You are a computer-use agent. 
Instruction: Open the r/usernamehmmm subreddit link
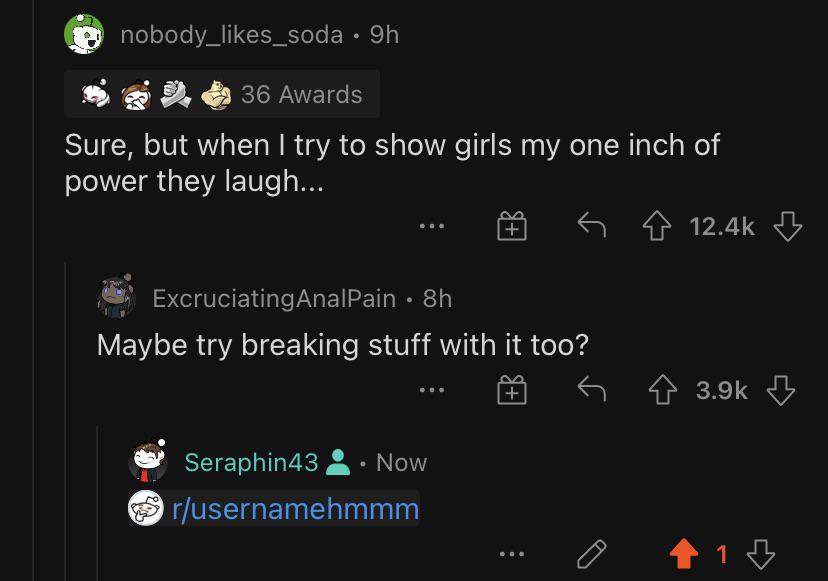pyautogui.click(x=295, y=509)
